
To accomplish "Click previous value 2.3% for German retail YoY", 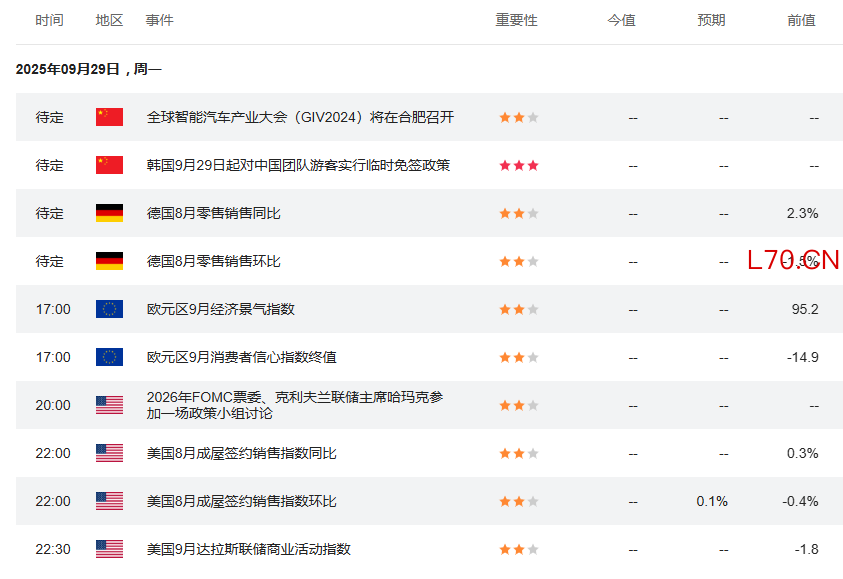I will coord(802,213).
